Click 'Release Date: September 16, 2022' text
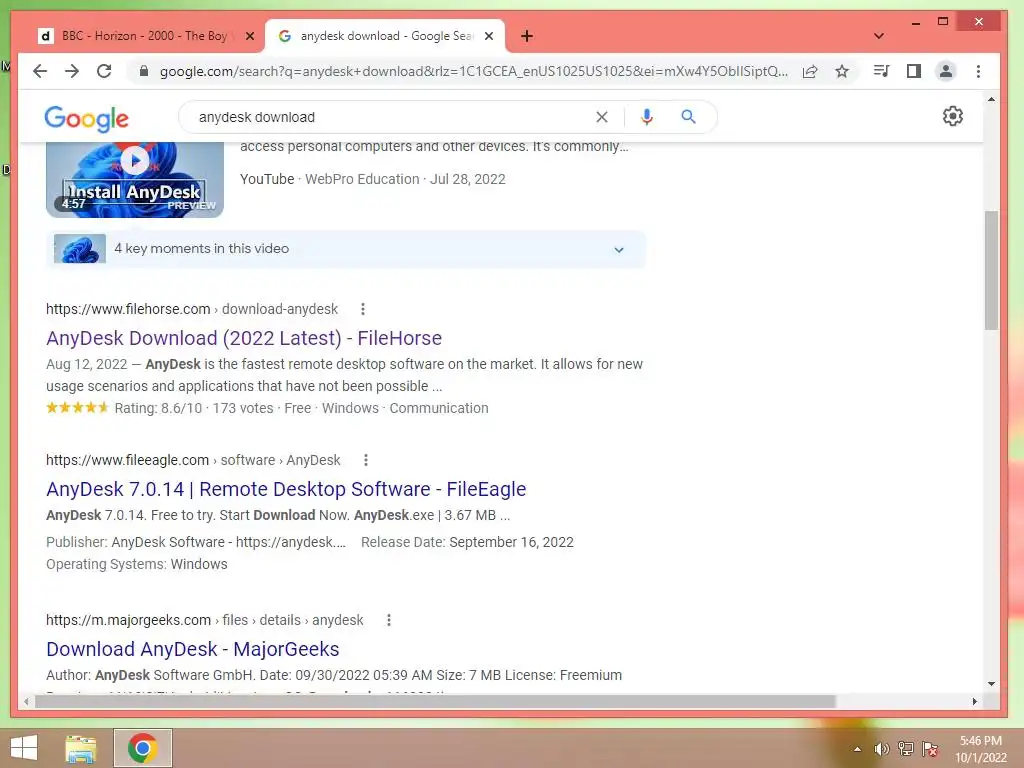 (467, 542)
